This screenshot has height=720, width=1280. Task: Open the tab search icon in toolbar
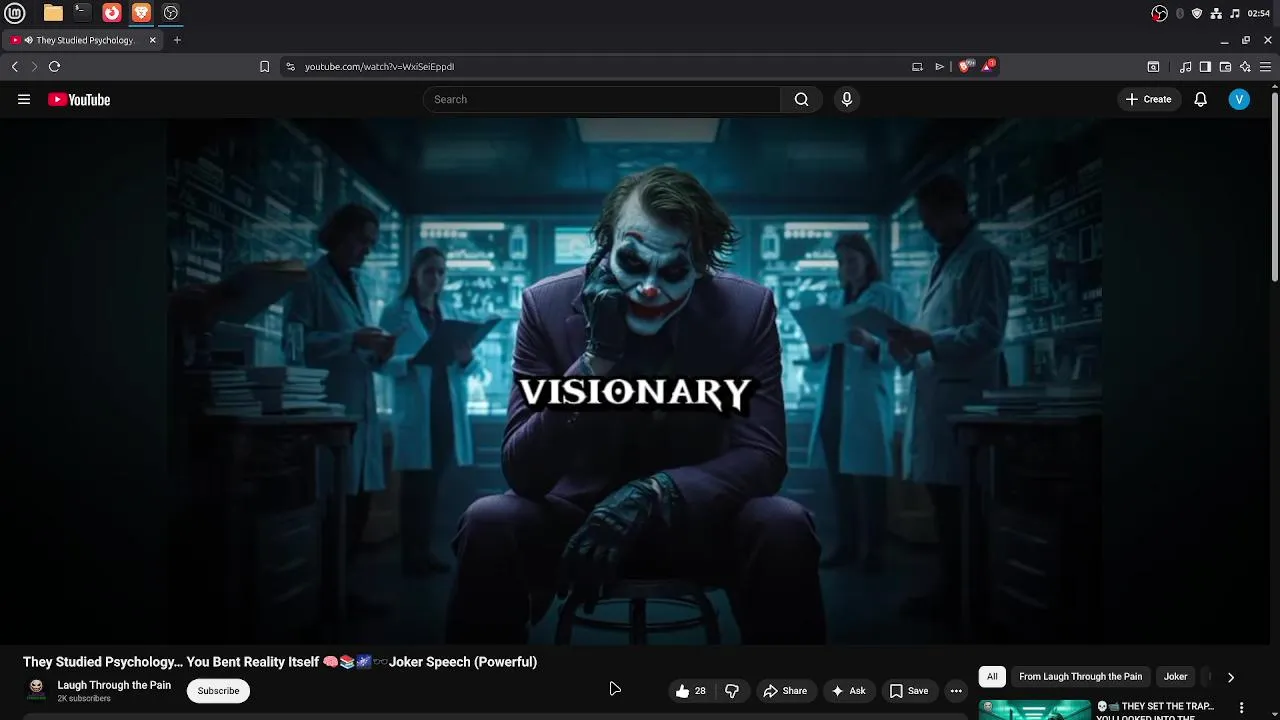(x=1153, y=67)
